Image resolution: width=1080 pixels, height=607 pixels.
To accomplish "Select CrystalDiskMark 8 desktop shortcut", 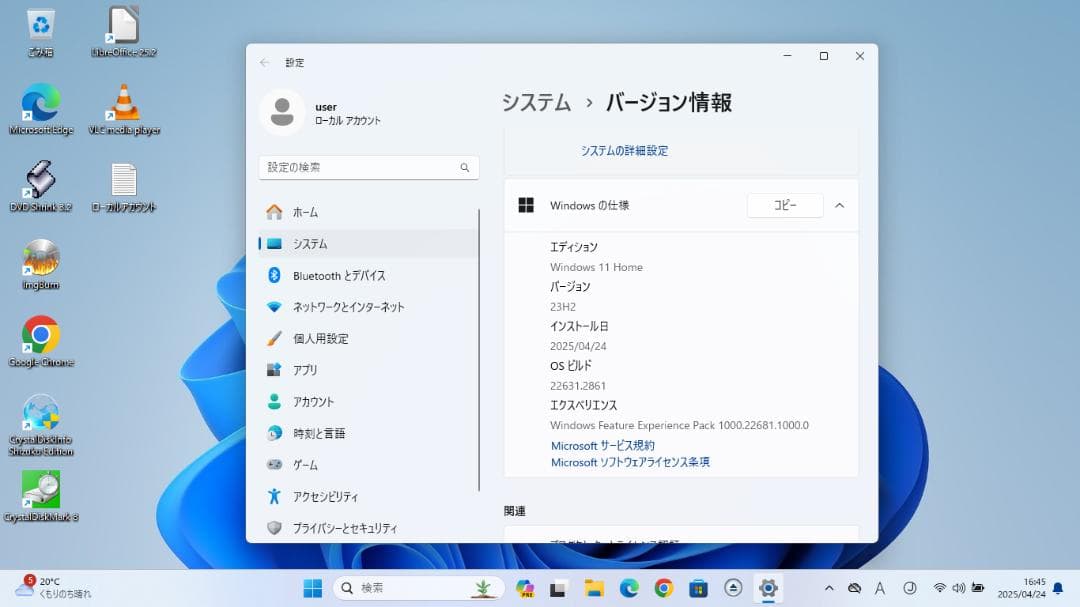I will click(41, 496).
